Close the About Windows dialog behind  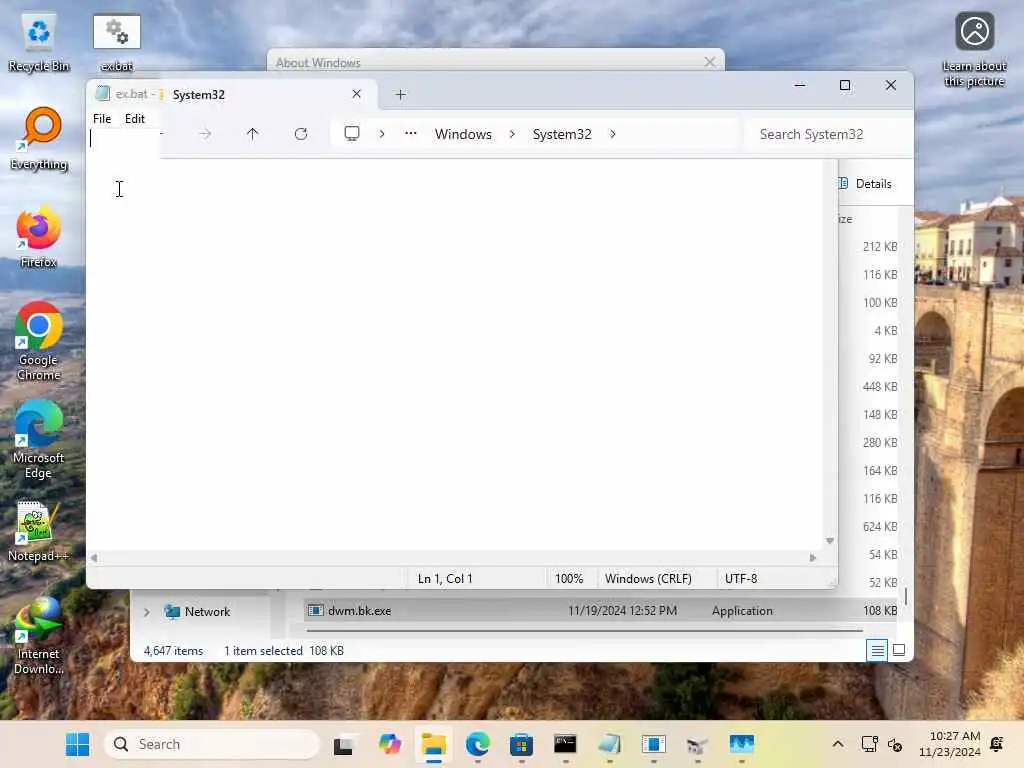710,62
